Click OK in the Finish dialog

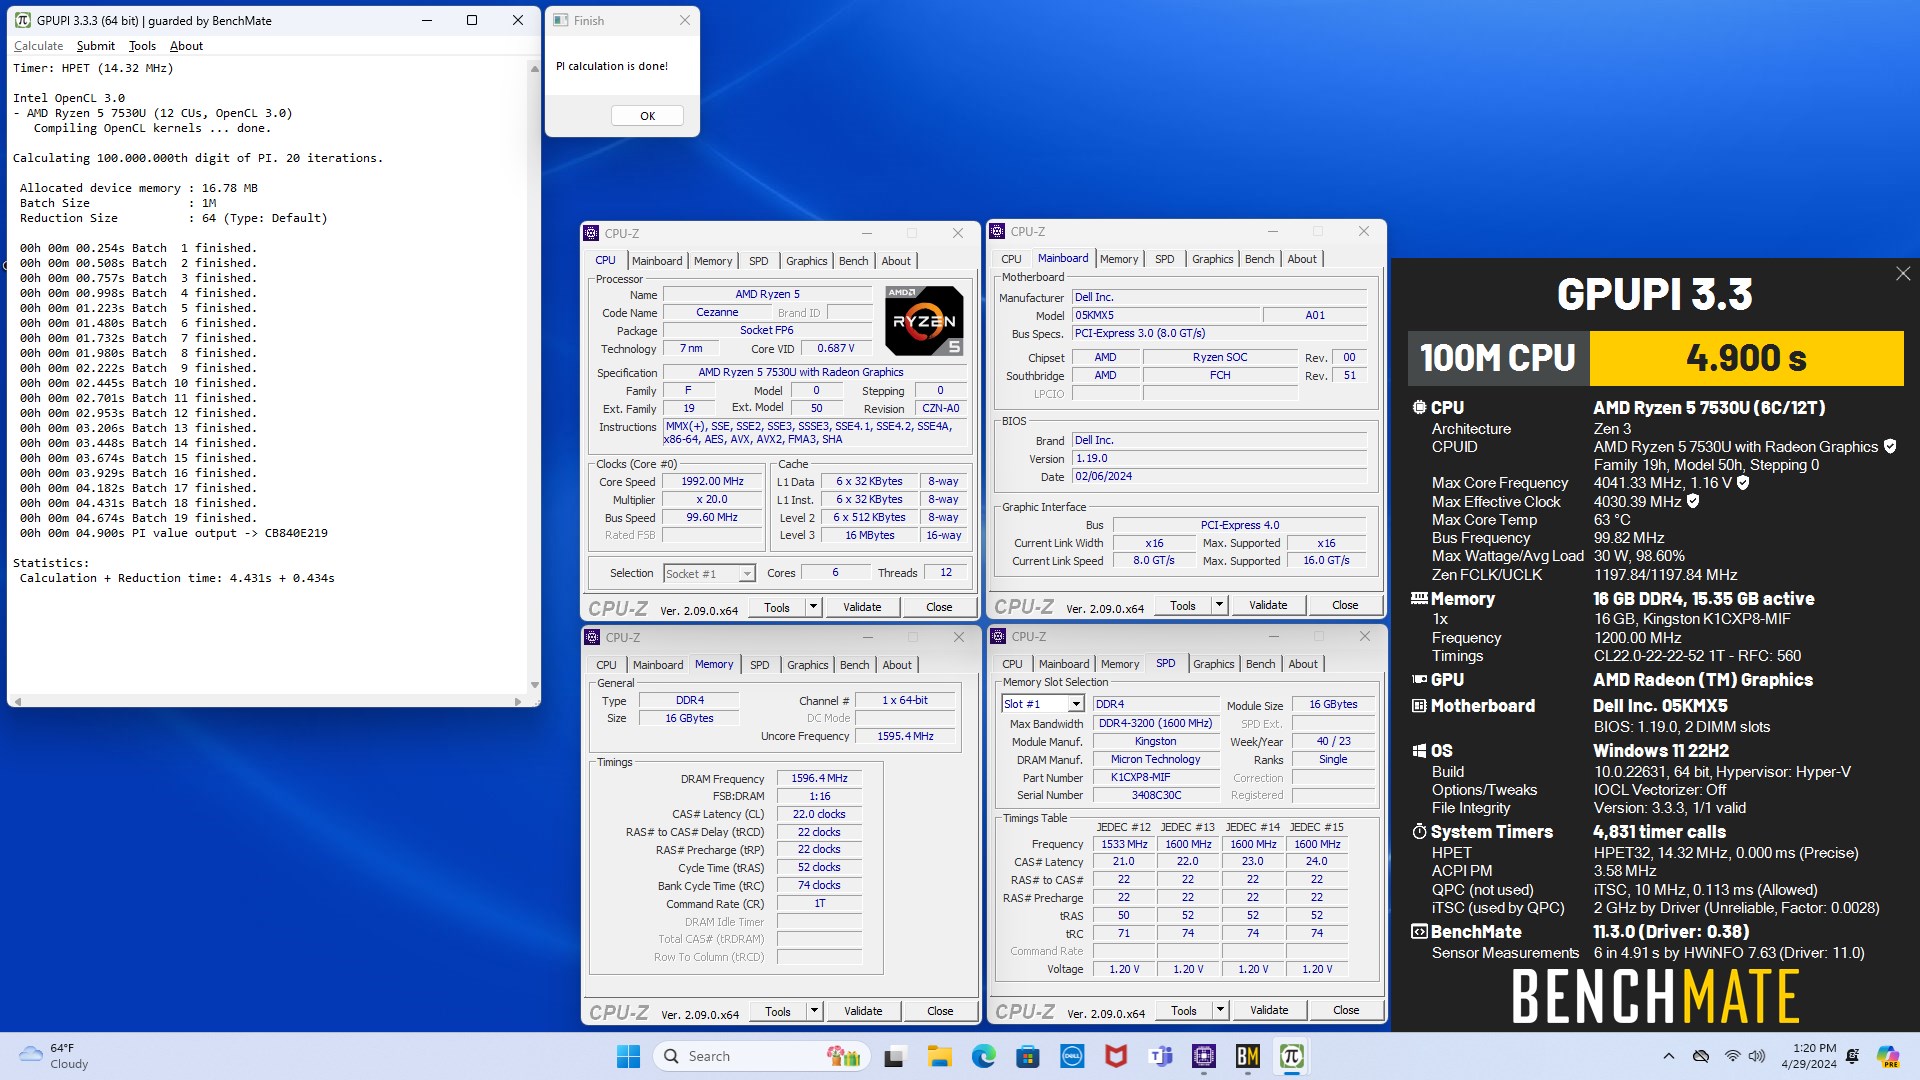pos(647,116)
